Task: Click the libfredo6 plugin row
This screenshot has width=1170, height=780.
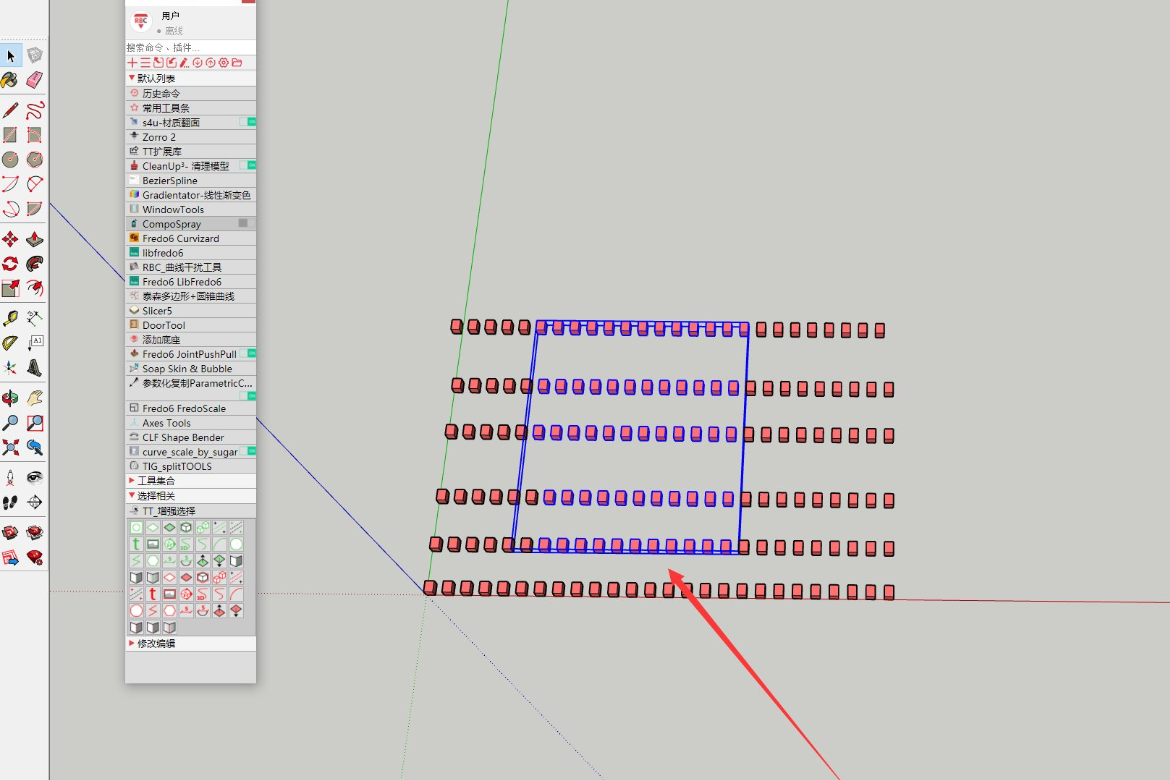Action: (x=190, y=252)
